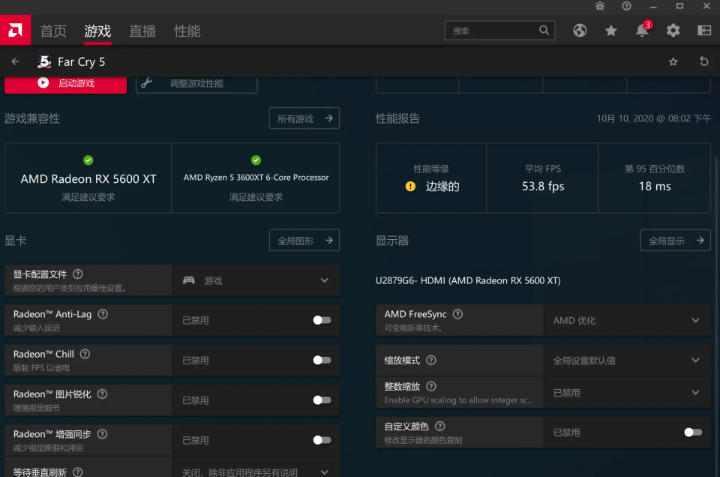Expand the 显卡配置文件 profile dropdown
This screenshot has width=720, height=477.
pyautogui.click(x=324, y=280)
